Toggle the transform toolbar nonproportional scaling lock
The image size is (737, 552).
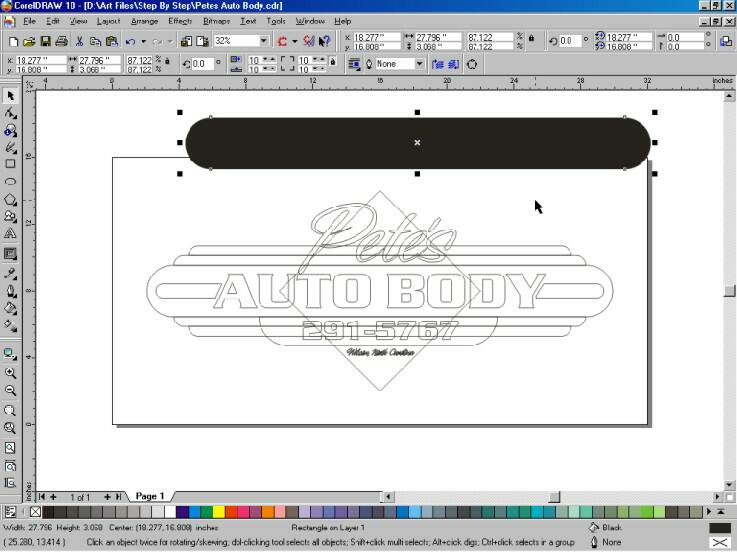click(x=531, y=38)
